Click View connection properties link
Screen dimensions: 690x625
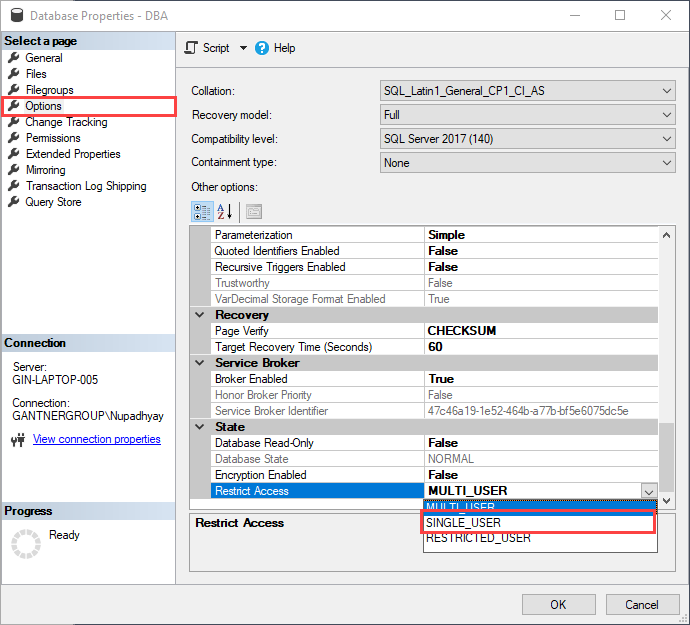click(97, 439)
